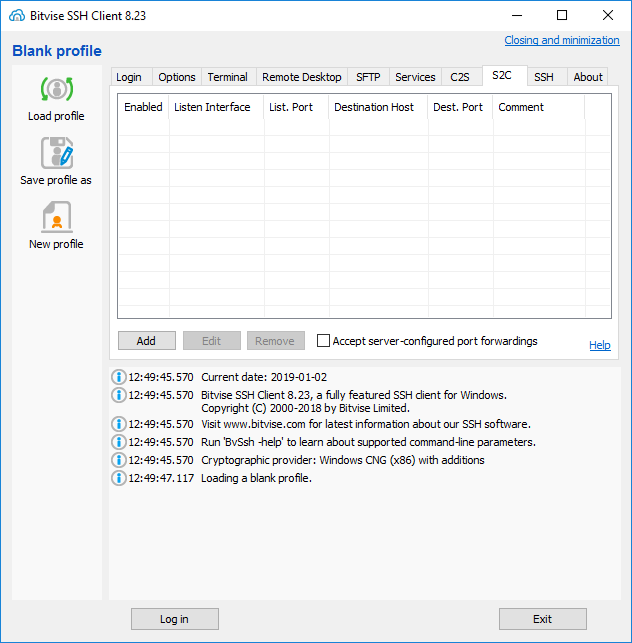632x643 pixels.
Task: Click info icon beside Bitvise SSH Client 8.23 log entry
Action: click(x=119, y=395)
